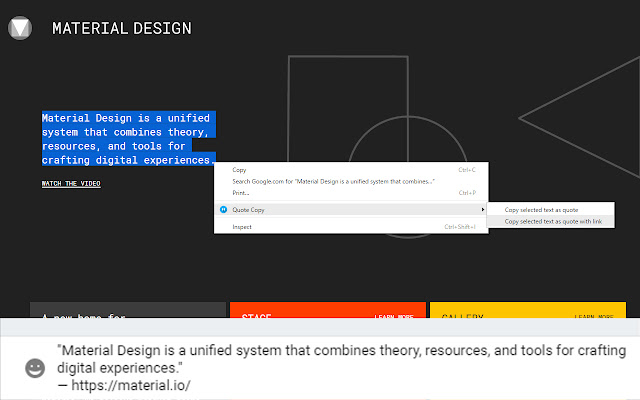The image size is (640, 400).
Task: Click the https://material.io/ attribution line
Action: coord(124,385)
